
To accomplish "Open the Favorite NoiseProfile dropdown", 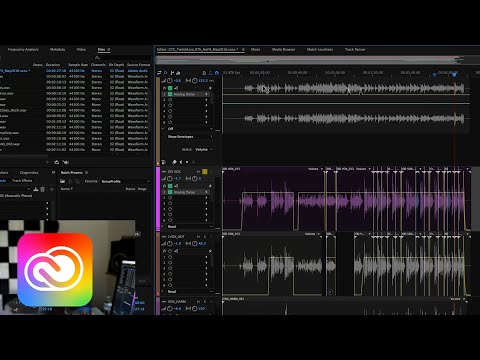I will pos(125,181).
